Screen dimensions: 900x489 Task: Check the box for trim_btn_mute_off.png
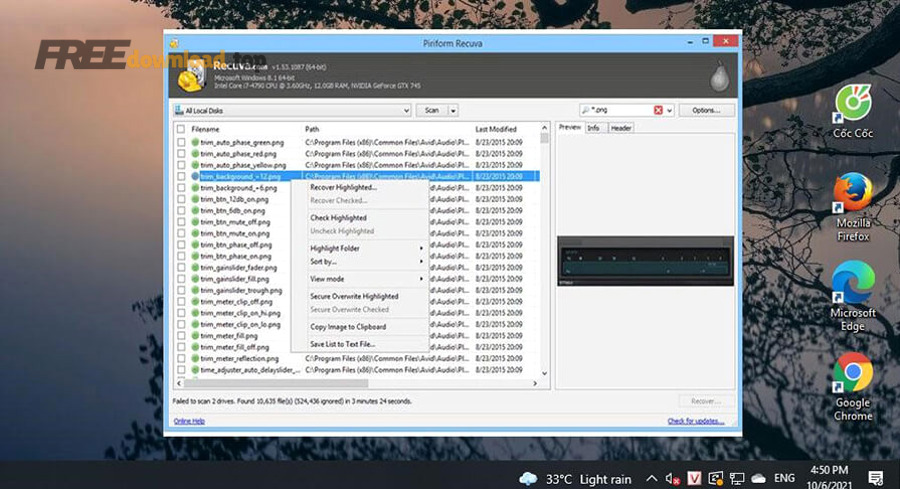[181, 222]
